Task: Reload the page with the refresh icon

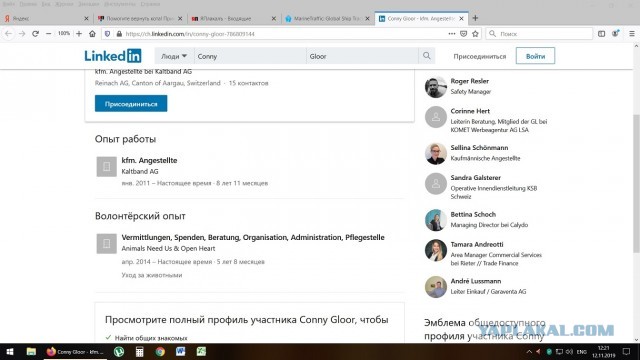Action: 36,34
